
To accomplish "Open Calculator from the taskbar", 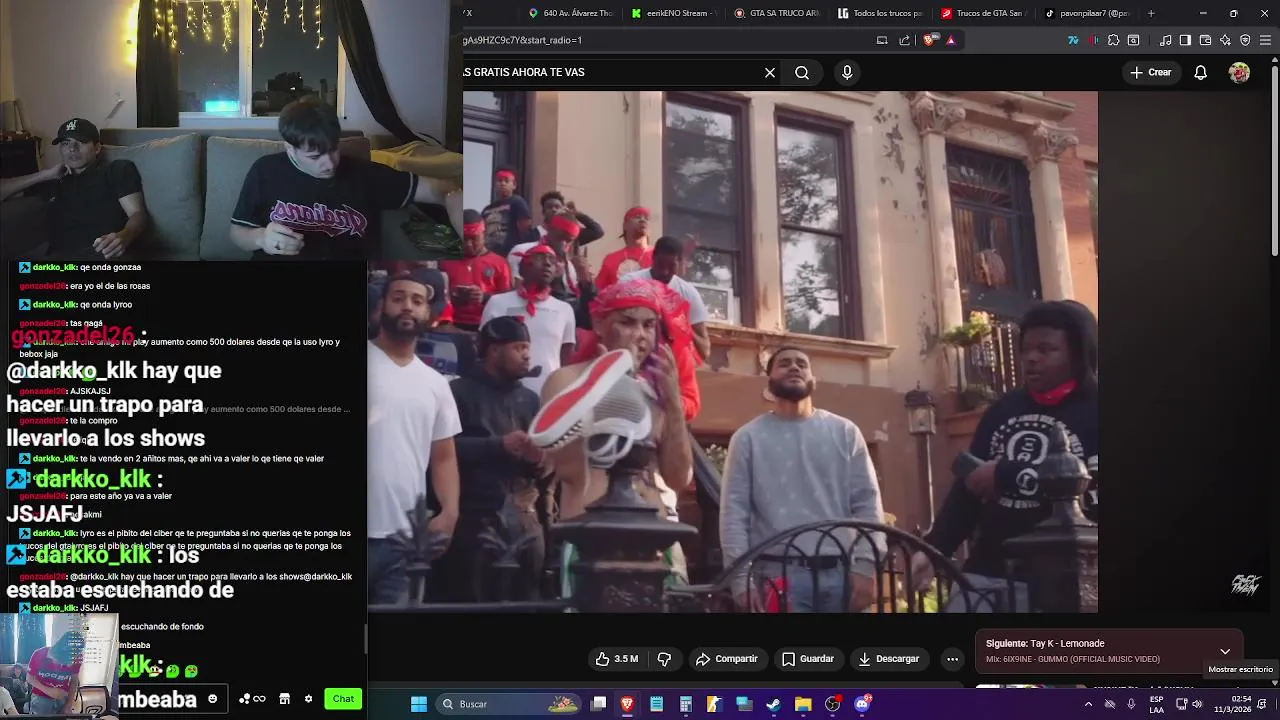I will (685, 704).
